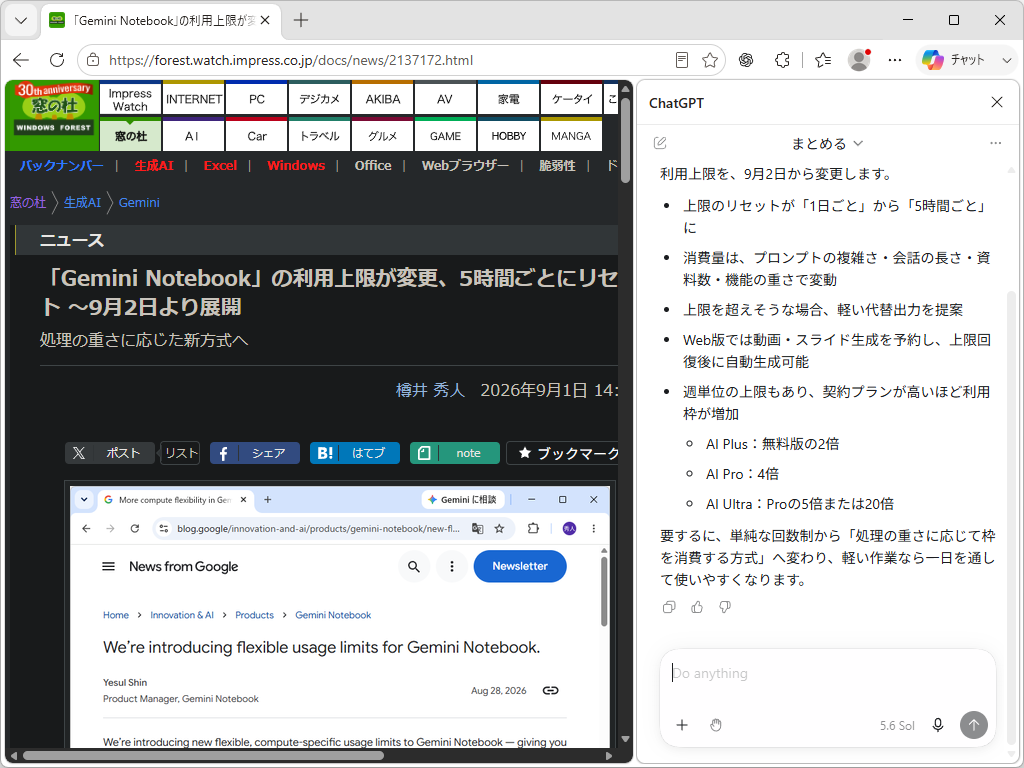The width and height of the screenshot is (1024, 768).
Task: Open the 生成AI category in red nav bar
Action: pyautogui.click(x=154, y=166)
